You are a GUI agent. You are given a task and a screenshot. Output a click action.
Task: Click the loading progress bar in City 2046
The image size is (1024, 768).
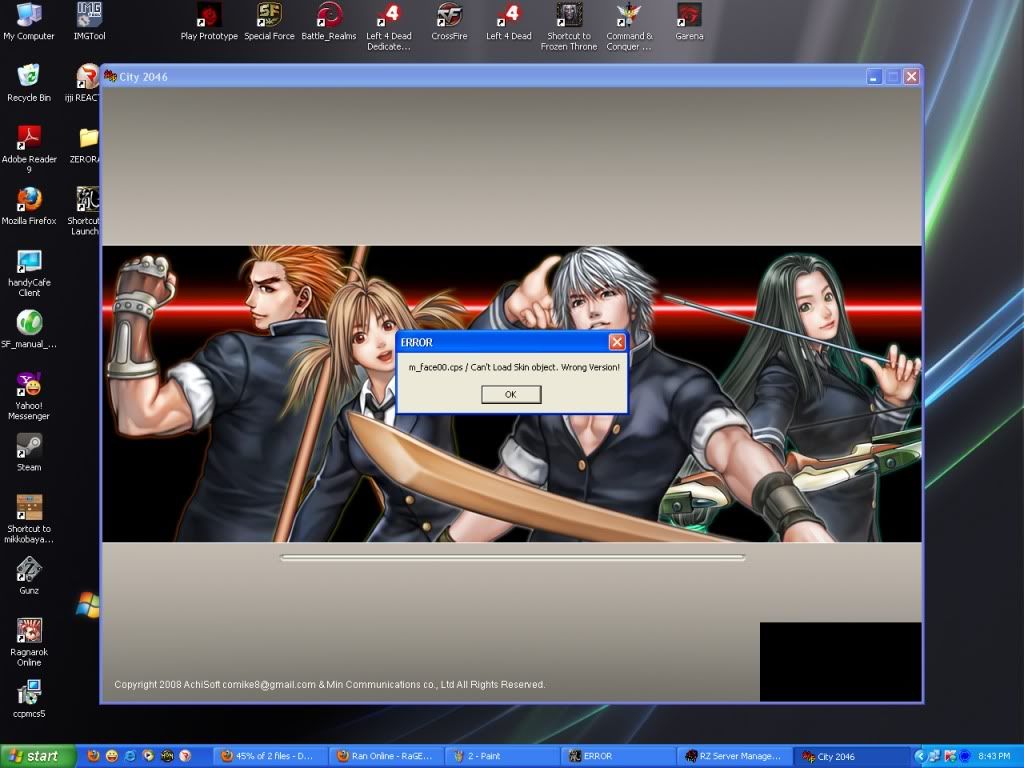(512, 558)
